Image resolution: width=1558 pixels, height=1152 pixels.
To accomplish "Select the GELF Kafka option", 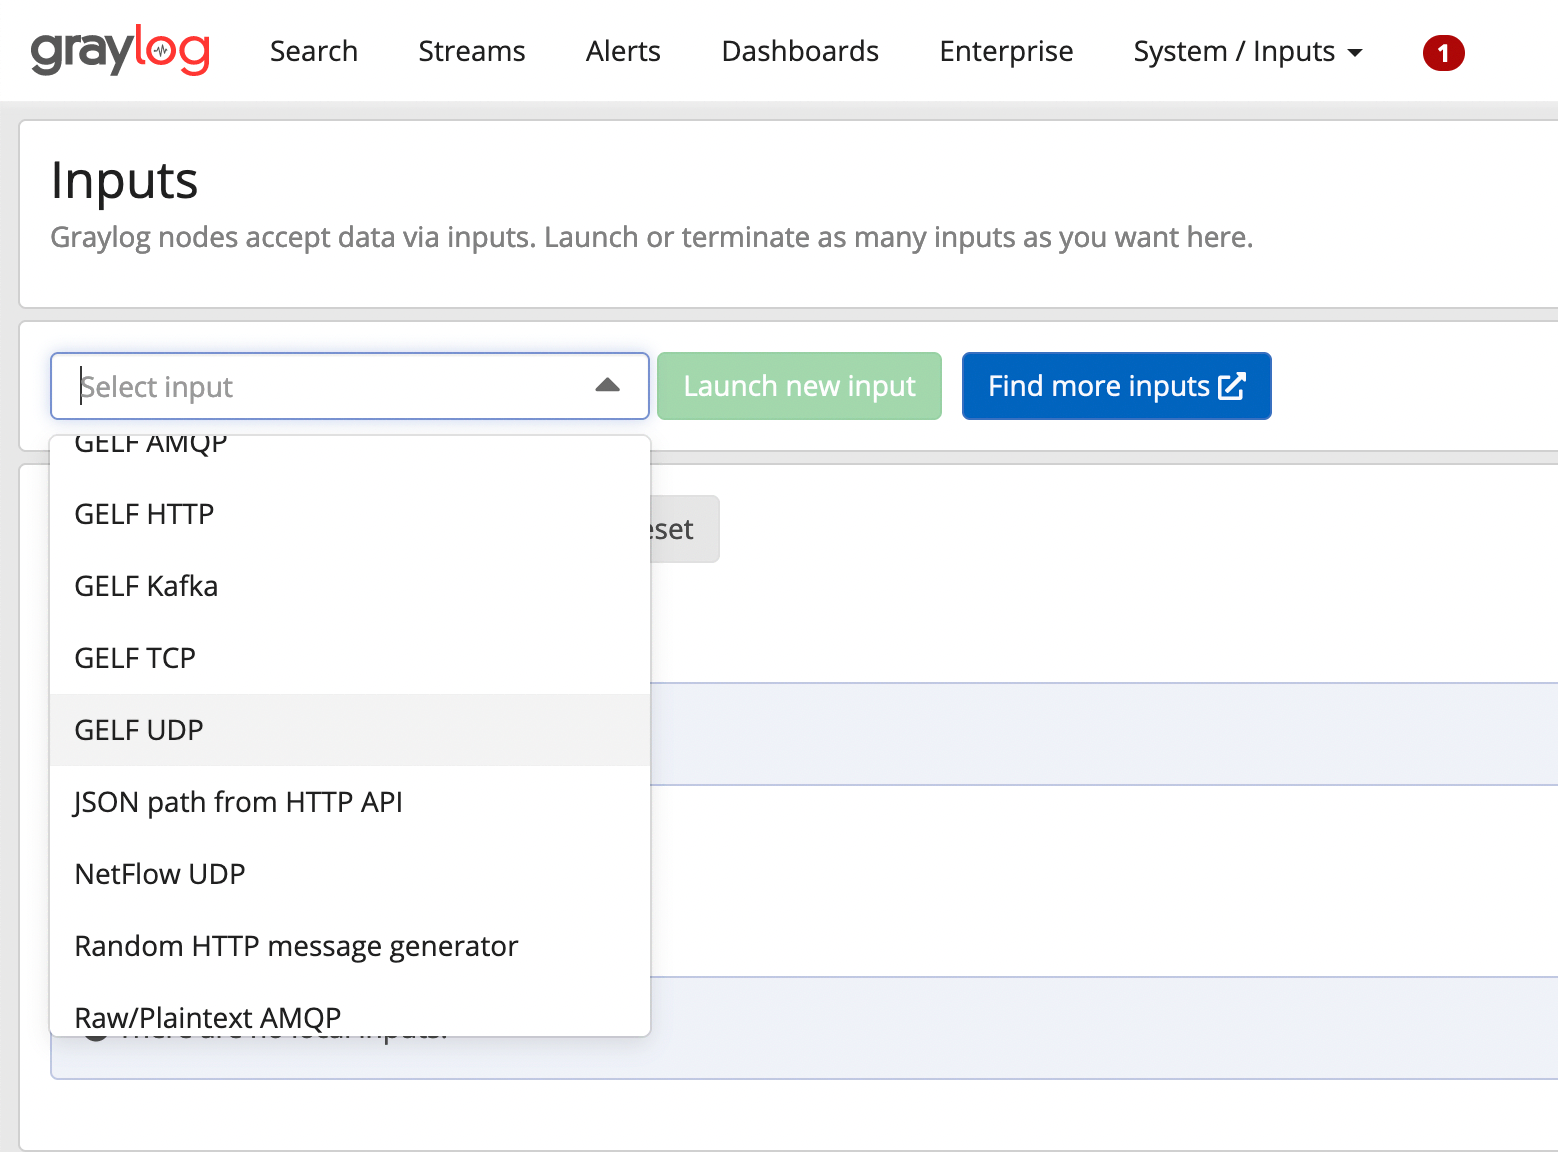I will (147, 586).
